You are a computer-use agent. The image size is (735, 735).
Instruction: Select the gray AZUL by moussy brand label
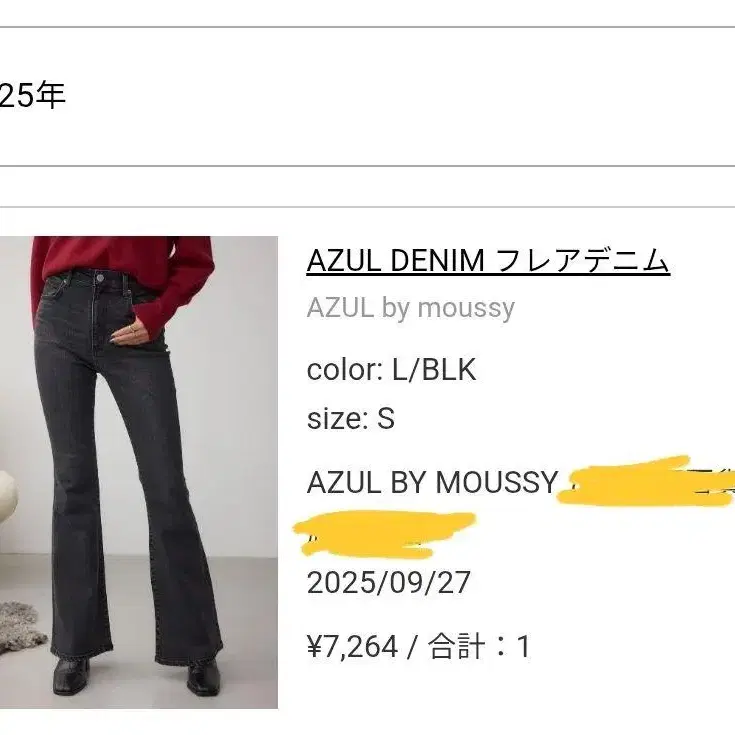[x=411, y=308]
